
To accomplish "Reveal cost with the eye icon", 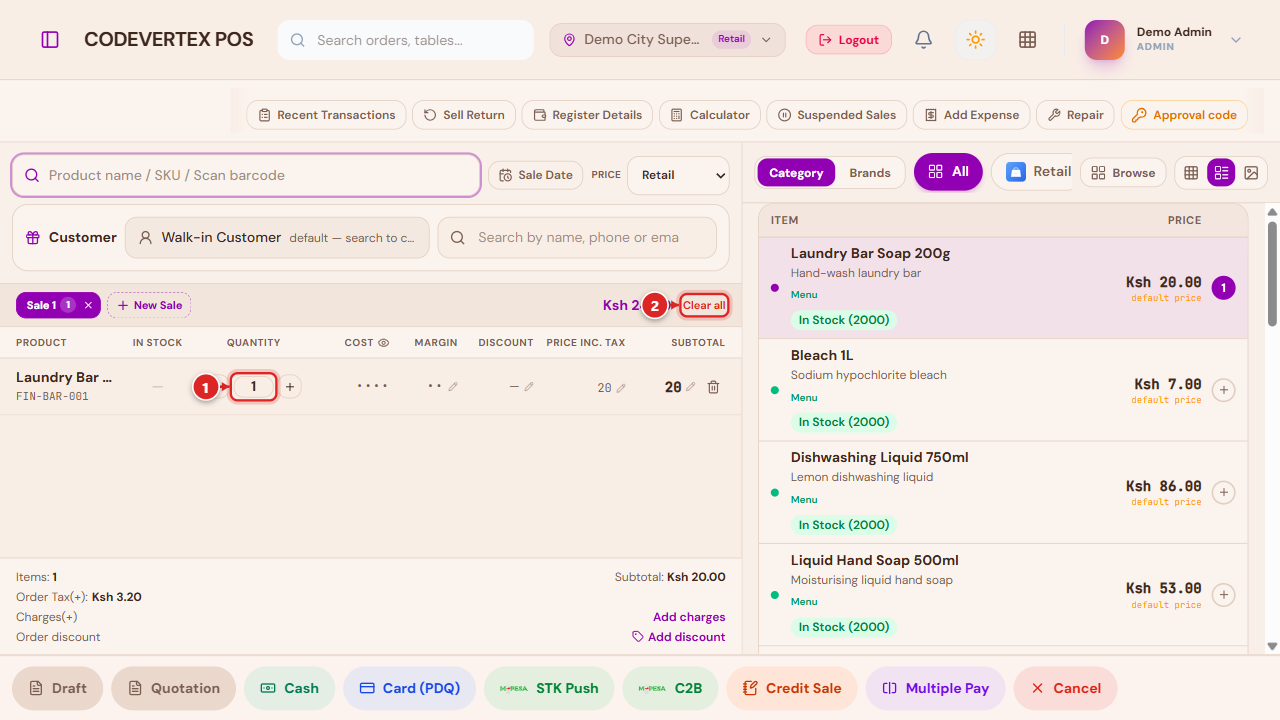I will 383,343.
